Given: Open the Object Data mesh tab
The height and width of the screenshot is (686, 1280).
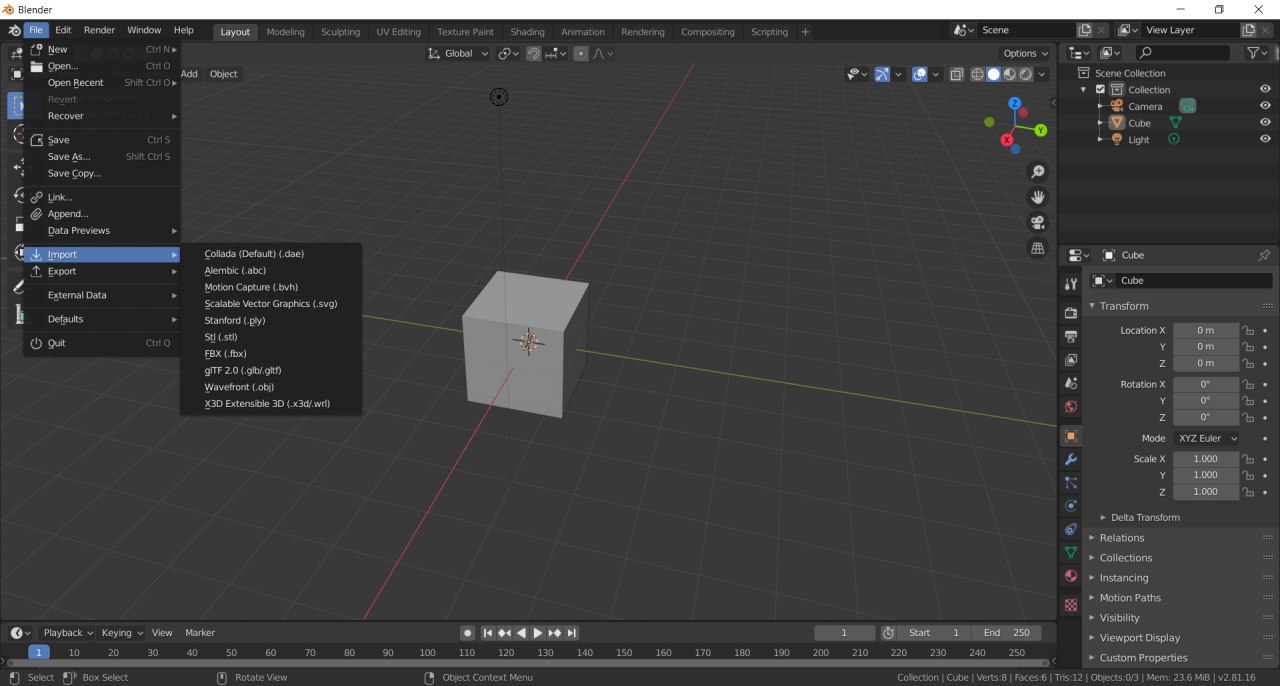Looking at the screenshot, I should (1071, 552).
